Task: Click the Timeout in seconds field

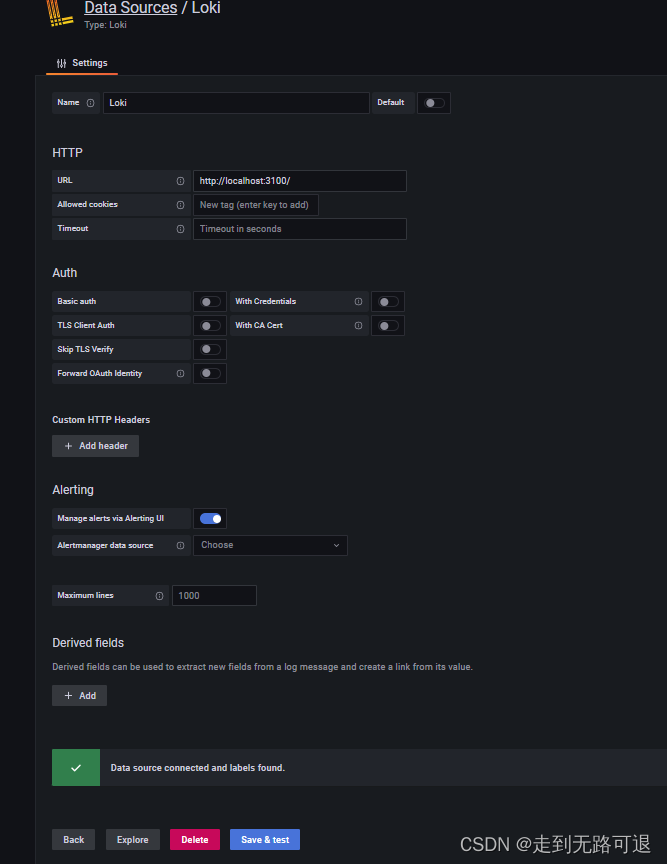Action: pyautogui.click(x=300, y=229)
